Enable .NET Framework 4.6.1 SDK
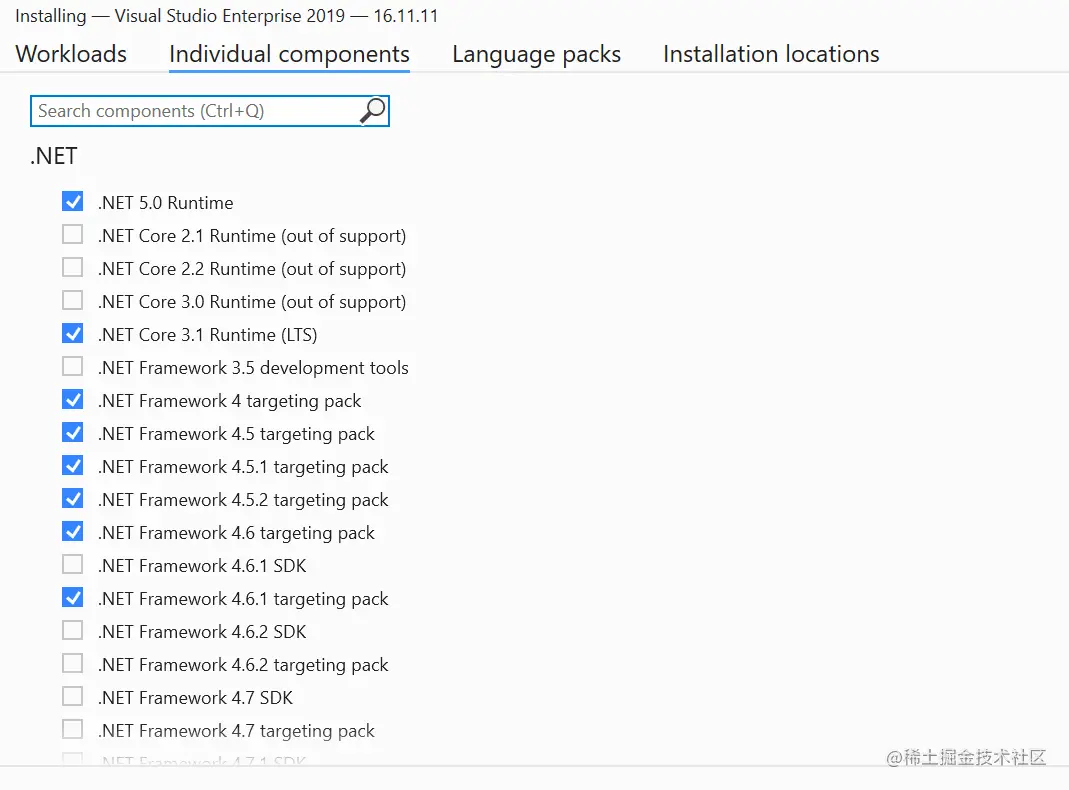 click(x=72, y=564)
